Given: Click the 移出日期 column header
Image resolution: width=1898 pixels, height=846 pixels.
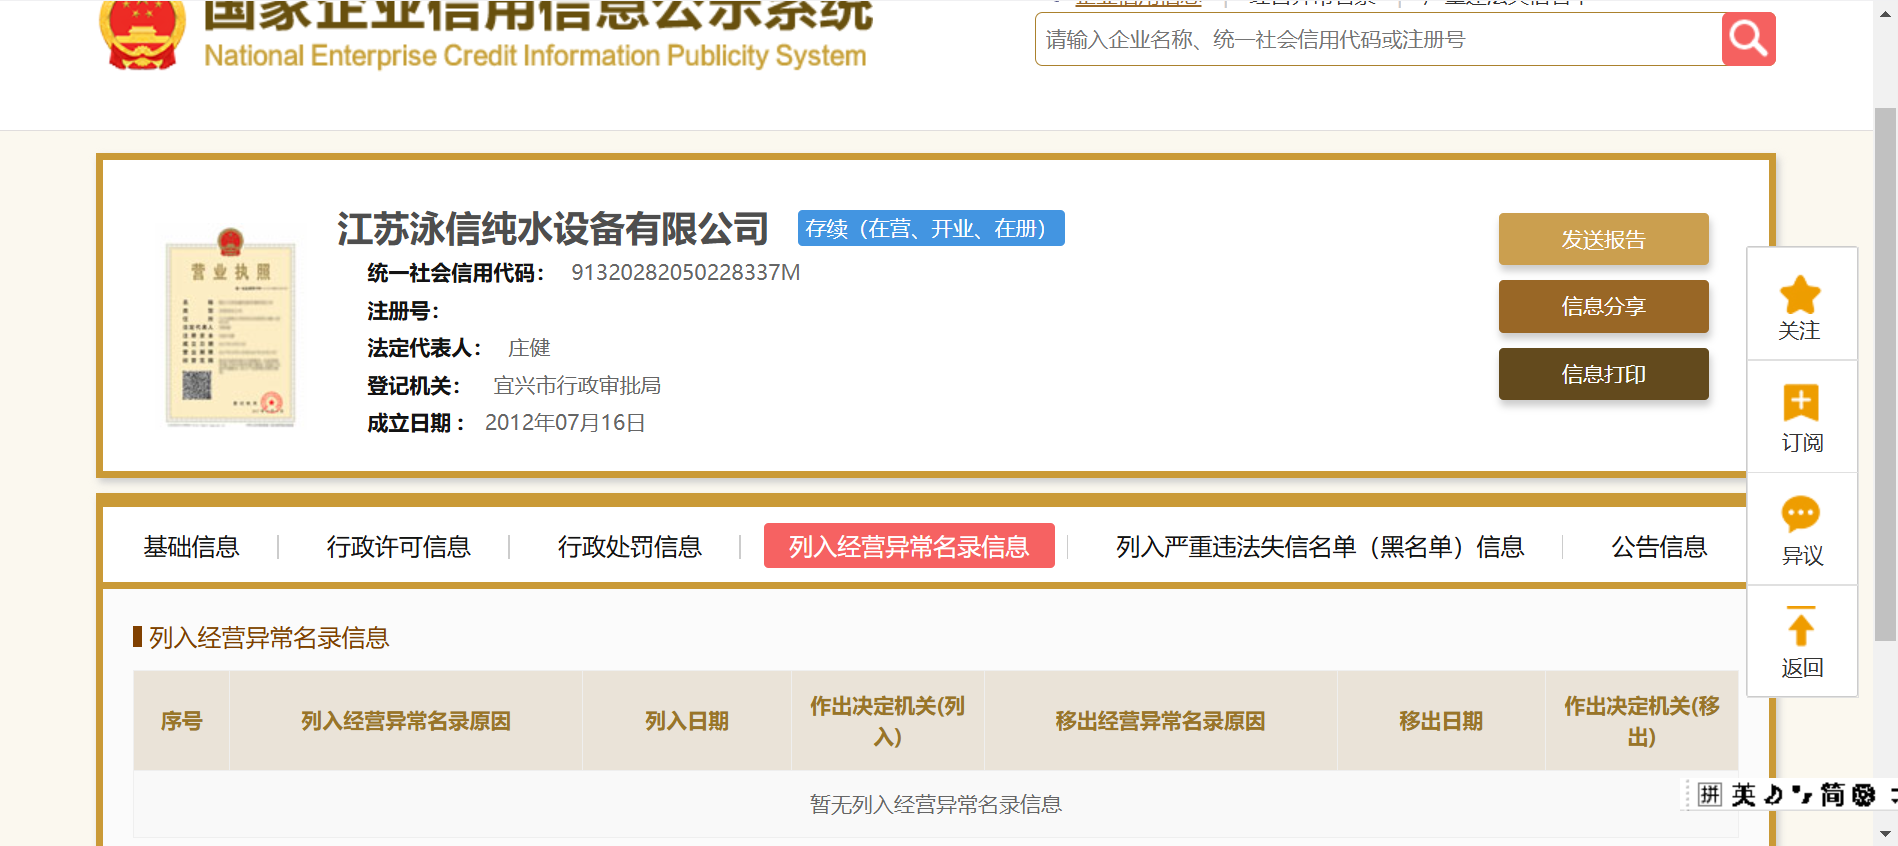Looking at the screenshot, I should point(1441,721).
